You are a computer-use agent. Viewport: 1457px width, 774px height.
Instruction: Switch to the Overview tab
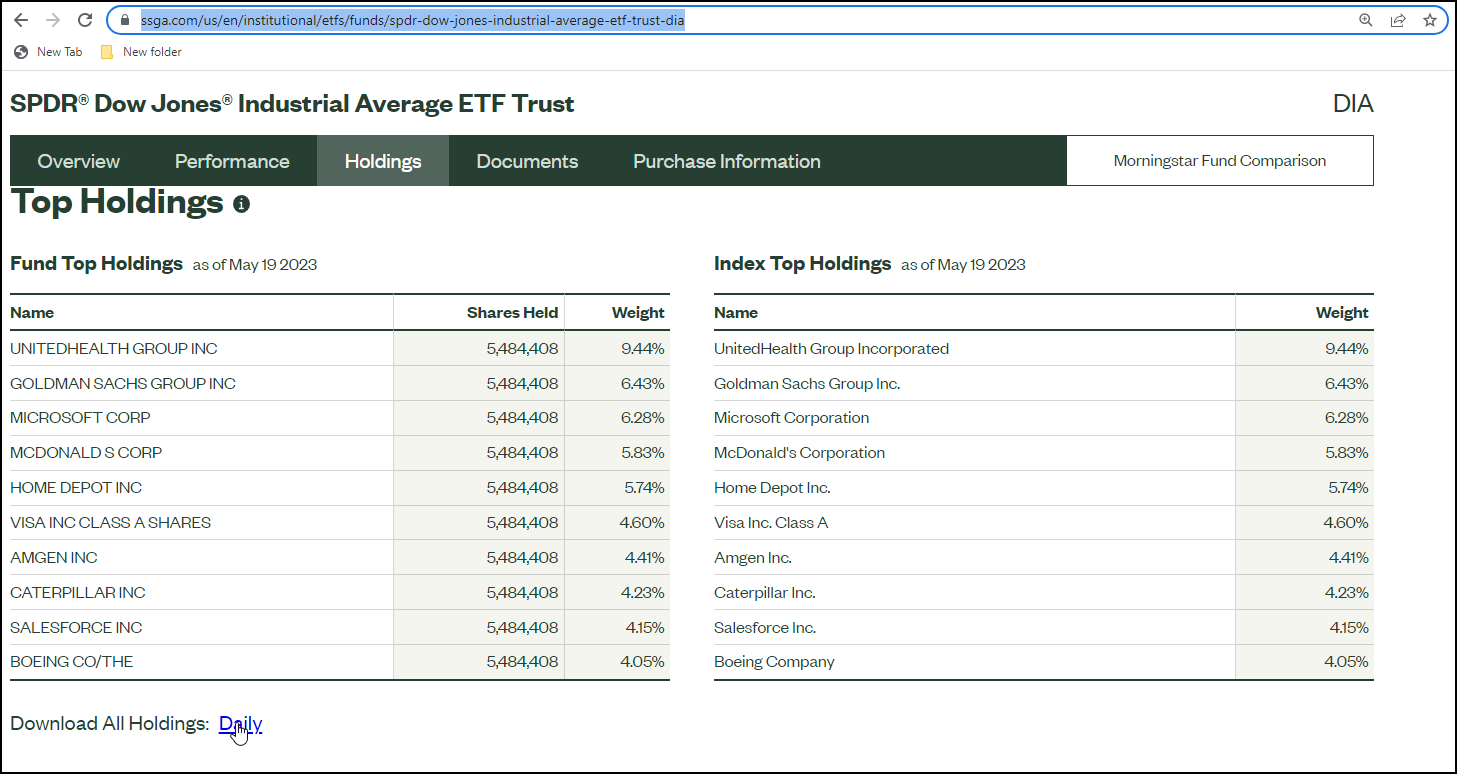pos(79,161)
